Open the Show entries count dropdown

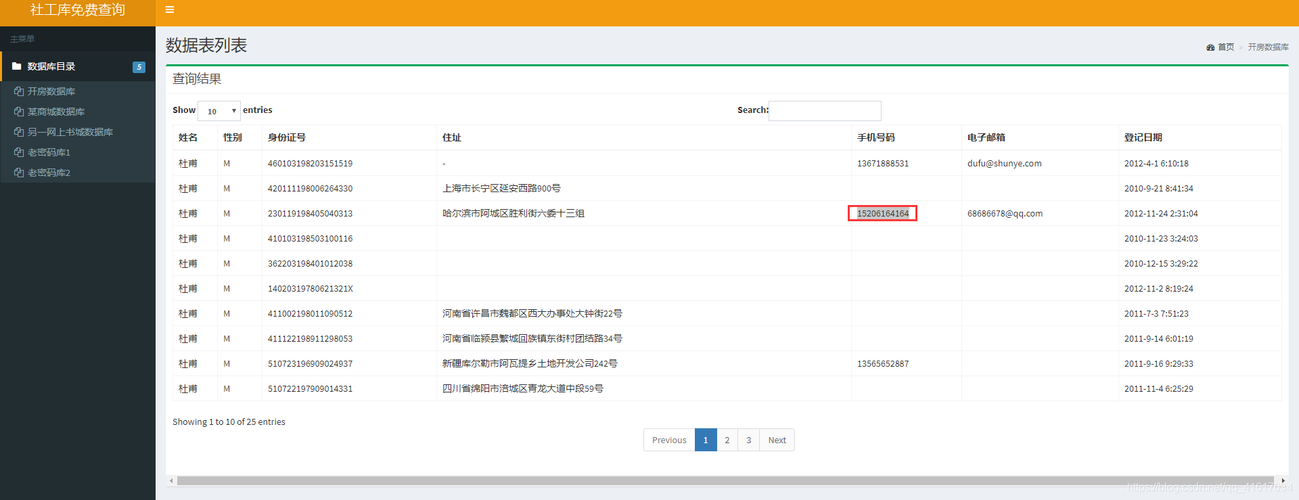pos(220,111)
